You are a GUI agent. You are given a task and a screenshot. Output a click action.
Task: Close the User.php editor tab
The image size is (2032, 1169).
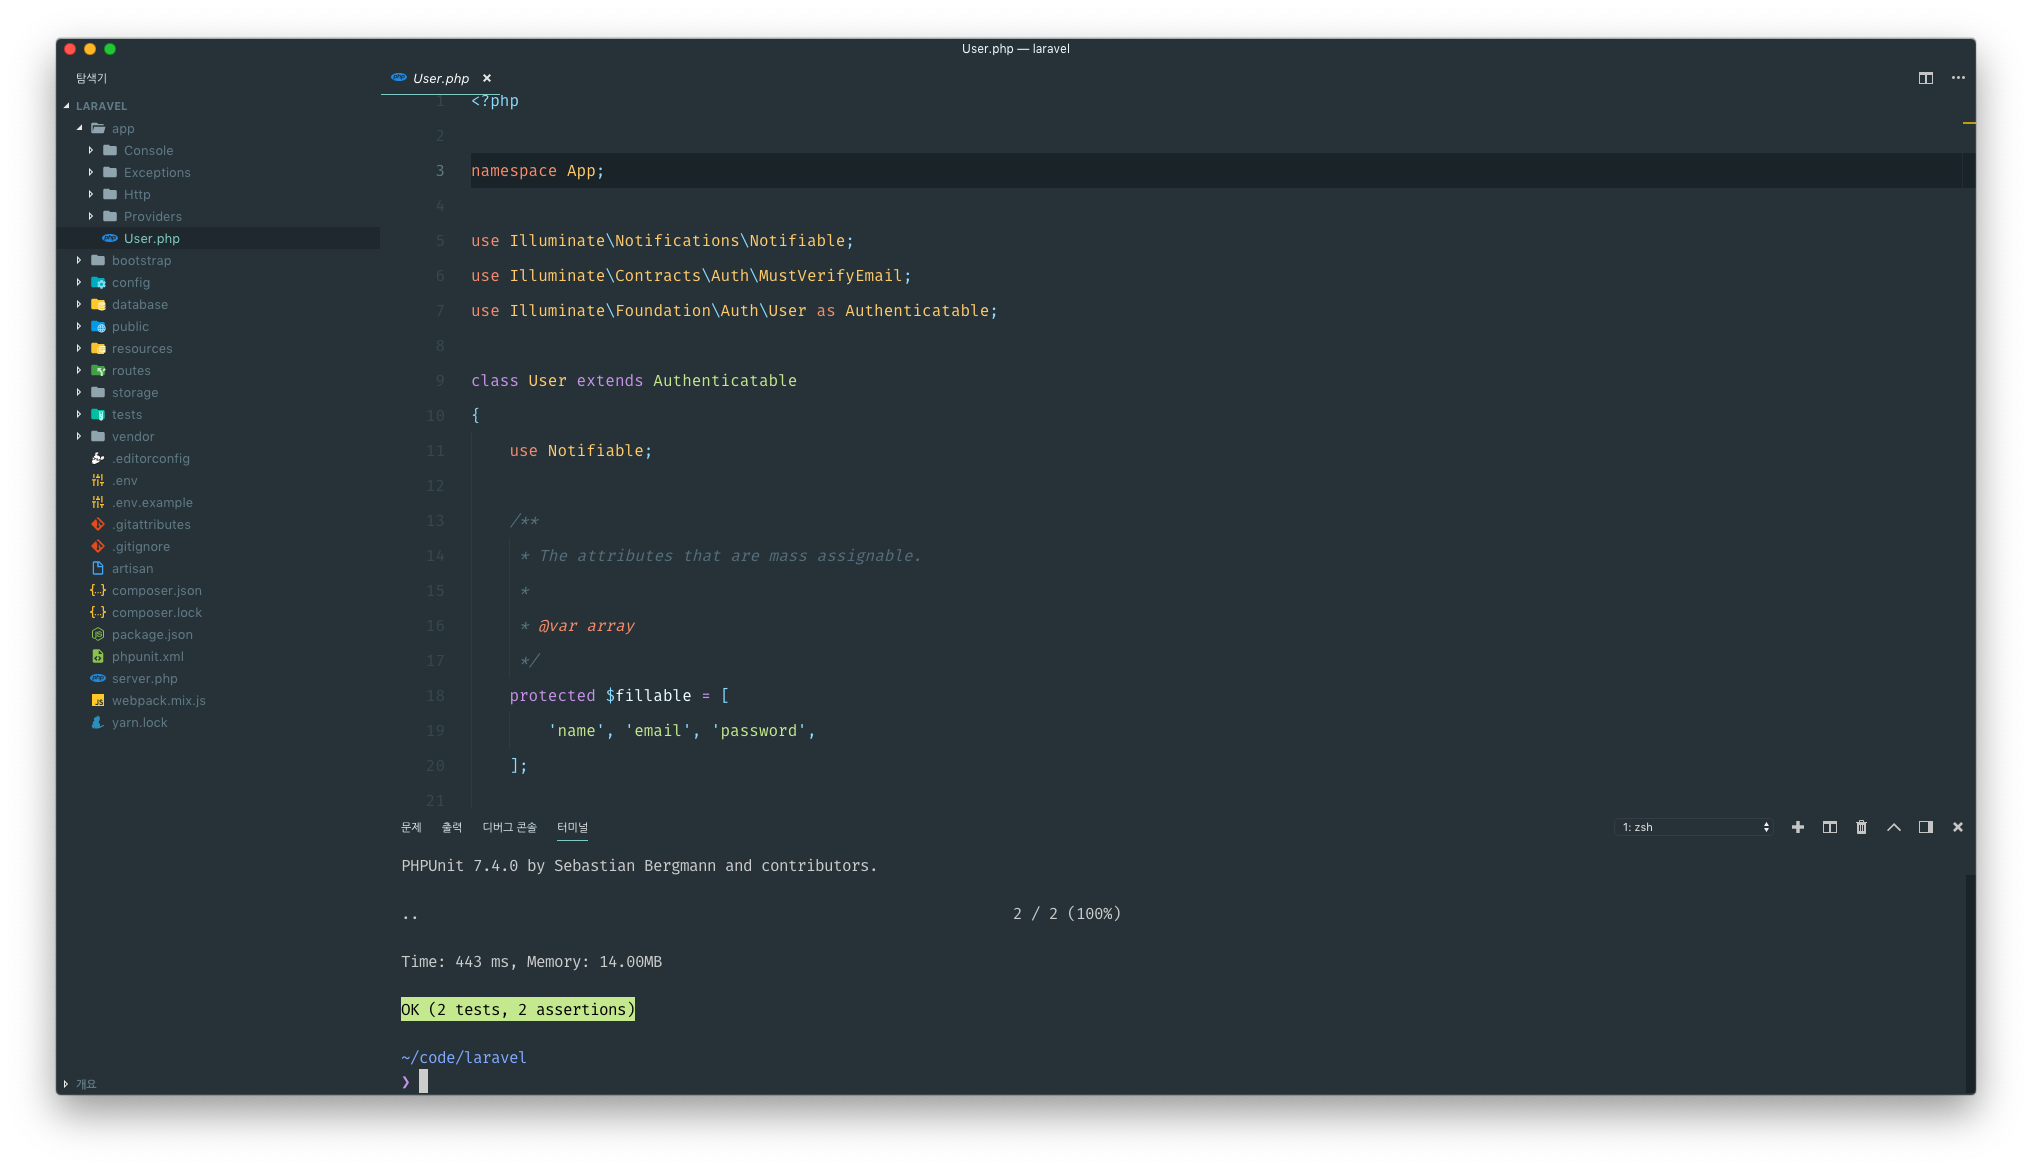coord(487,78)
